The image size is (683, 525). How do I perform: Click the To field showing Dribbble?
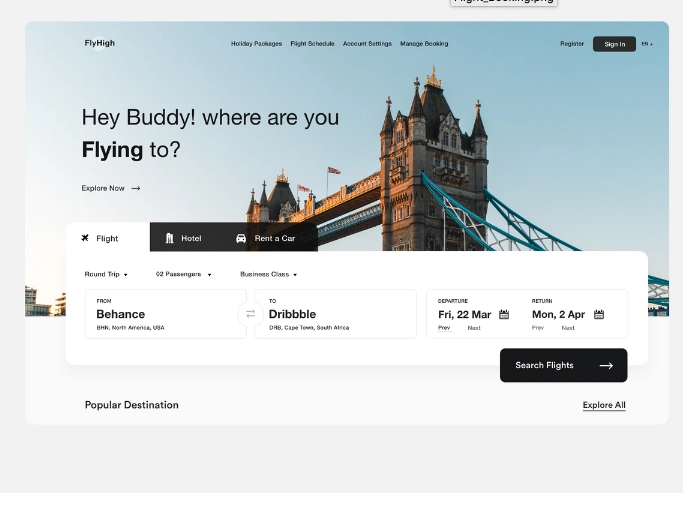[335, 314]
